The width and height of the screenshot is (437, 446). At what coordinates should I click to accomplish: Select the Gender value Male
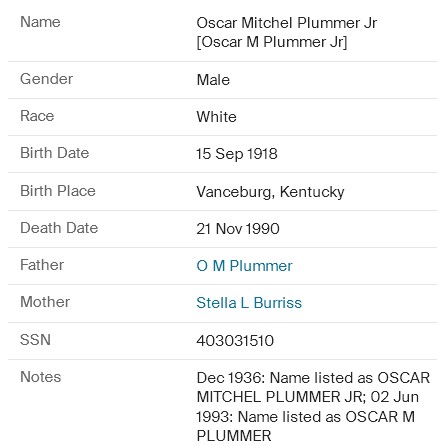[x=213, y=80]
